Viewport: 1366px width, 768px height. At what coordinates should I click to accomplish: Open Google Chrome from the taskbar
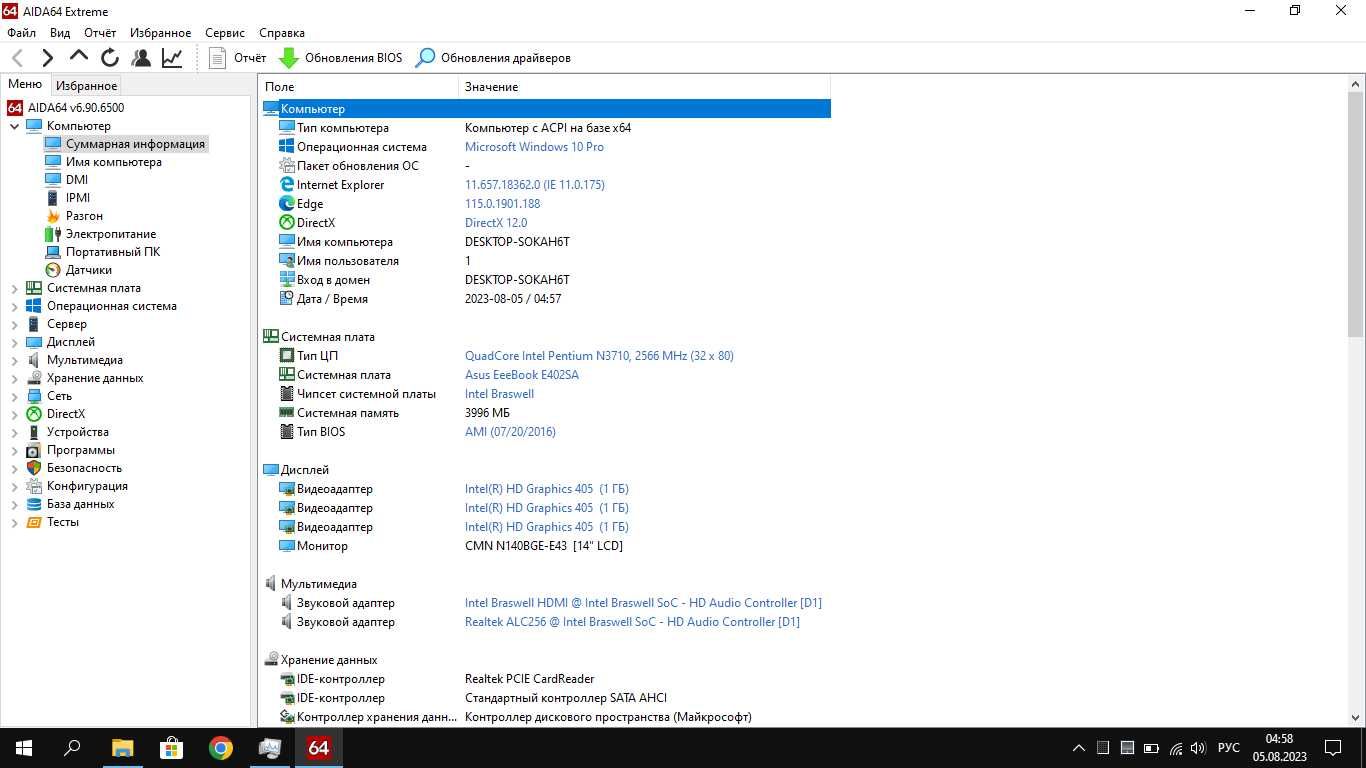click(221, 748)
